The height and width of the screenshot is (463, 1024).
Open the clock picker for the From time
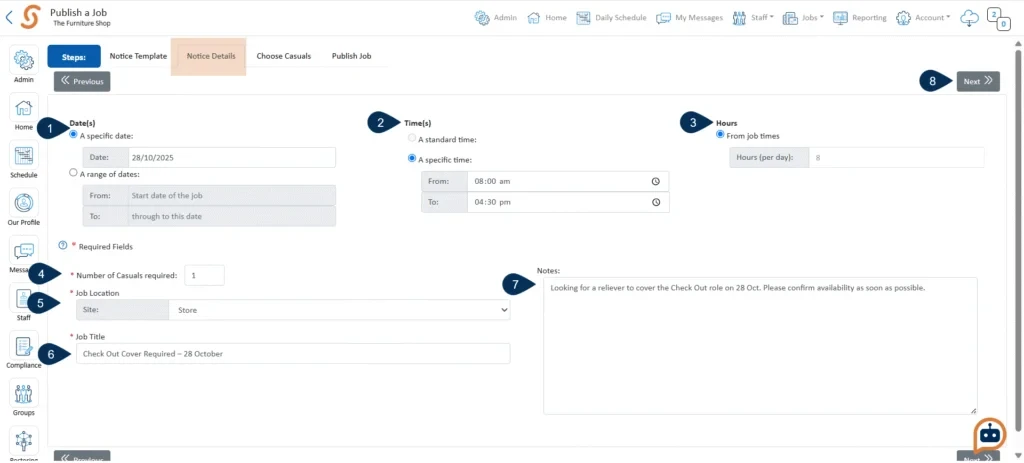pos(656,182)
